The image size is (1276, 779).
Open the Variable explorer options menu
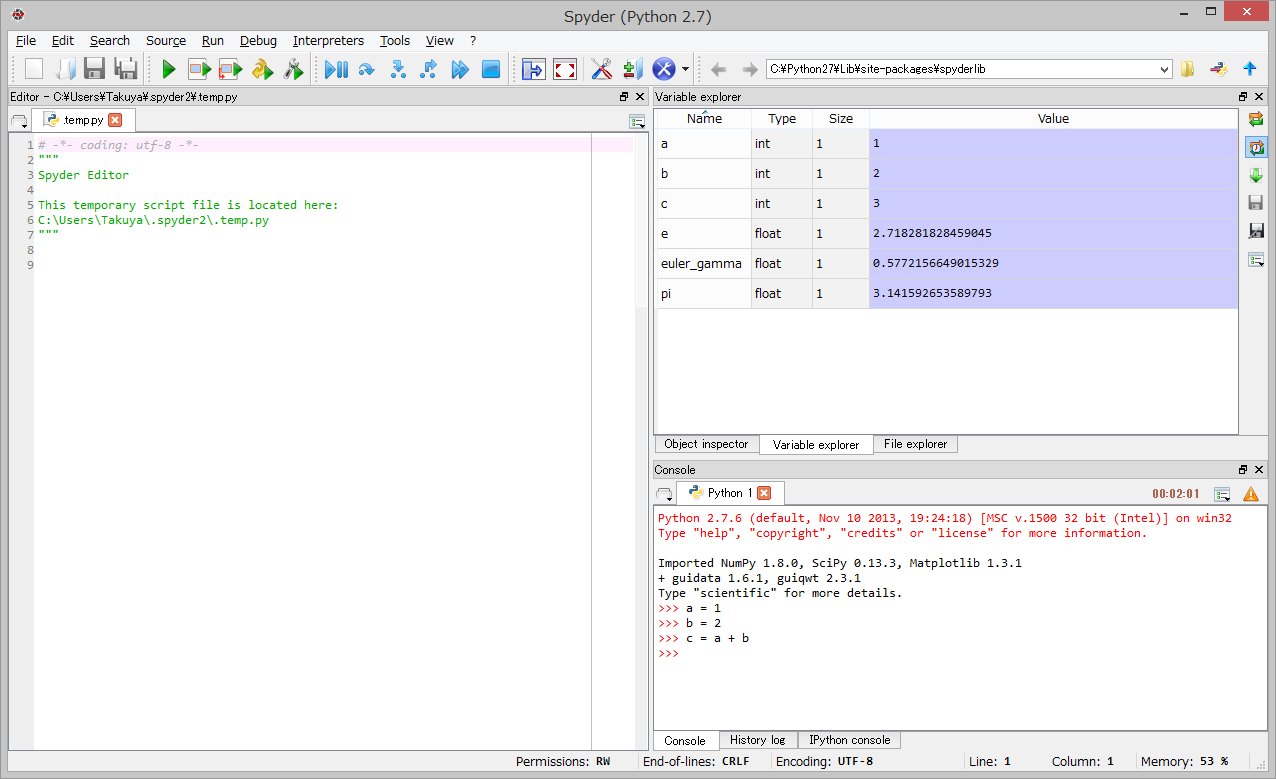click(x=1256, y=260)
